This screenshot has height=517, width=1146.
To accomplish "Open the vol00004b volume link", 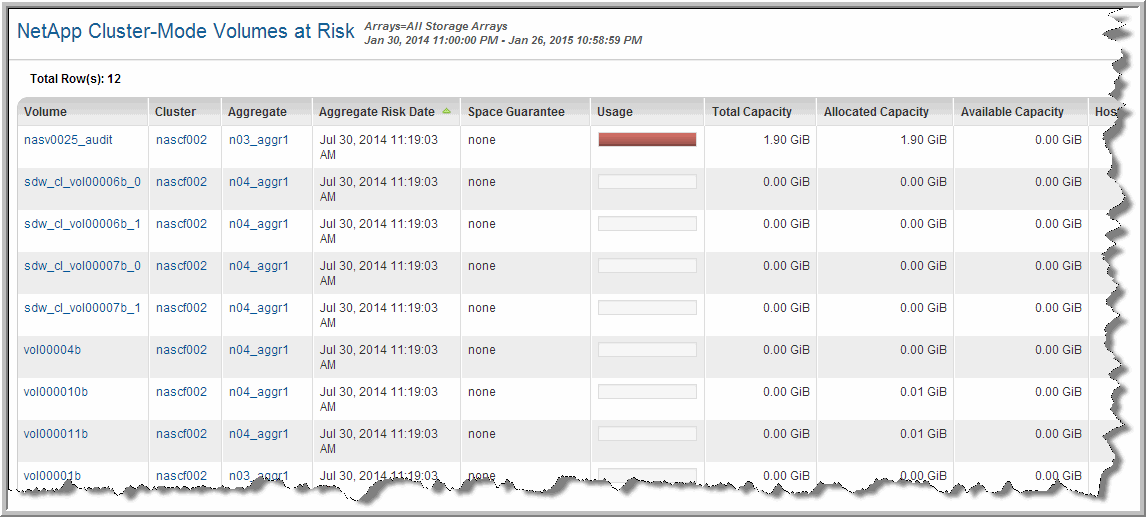I will [x=52, y=350].
